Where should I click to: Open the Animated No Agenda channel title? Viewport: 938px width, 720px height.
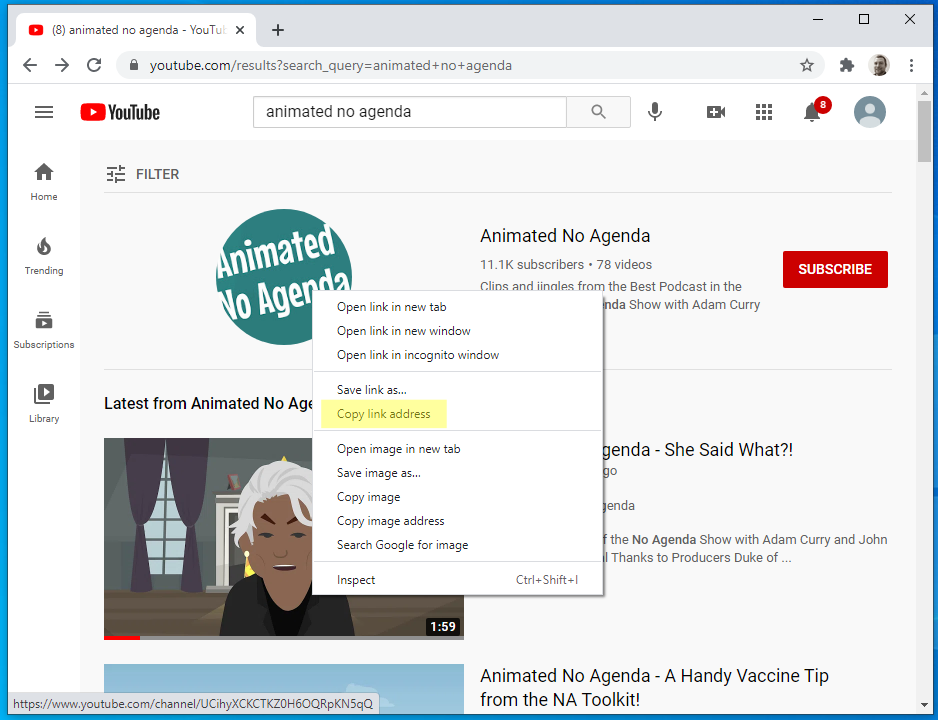pos(565,236)
